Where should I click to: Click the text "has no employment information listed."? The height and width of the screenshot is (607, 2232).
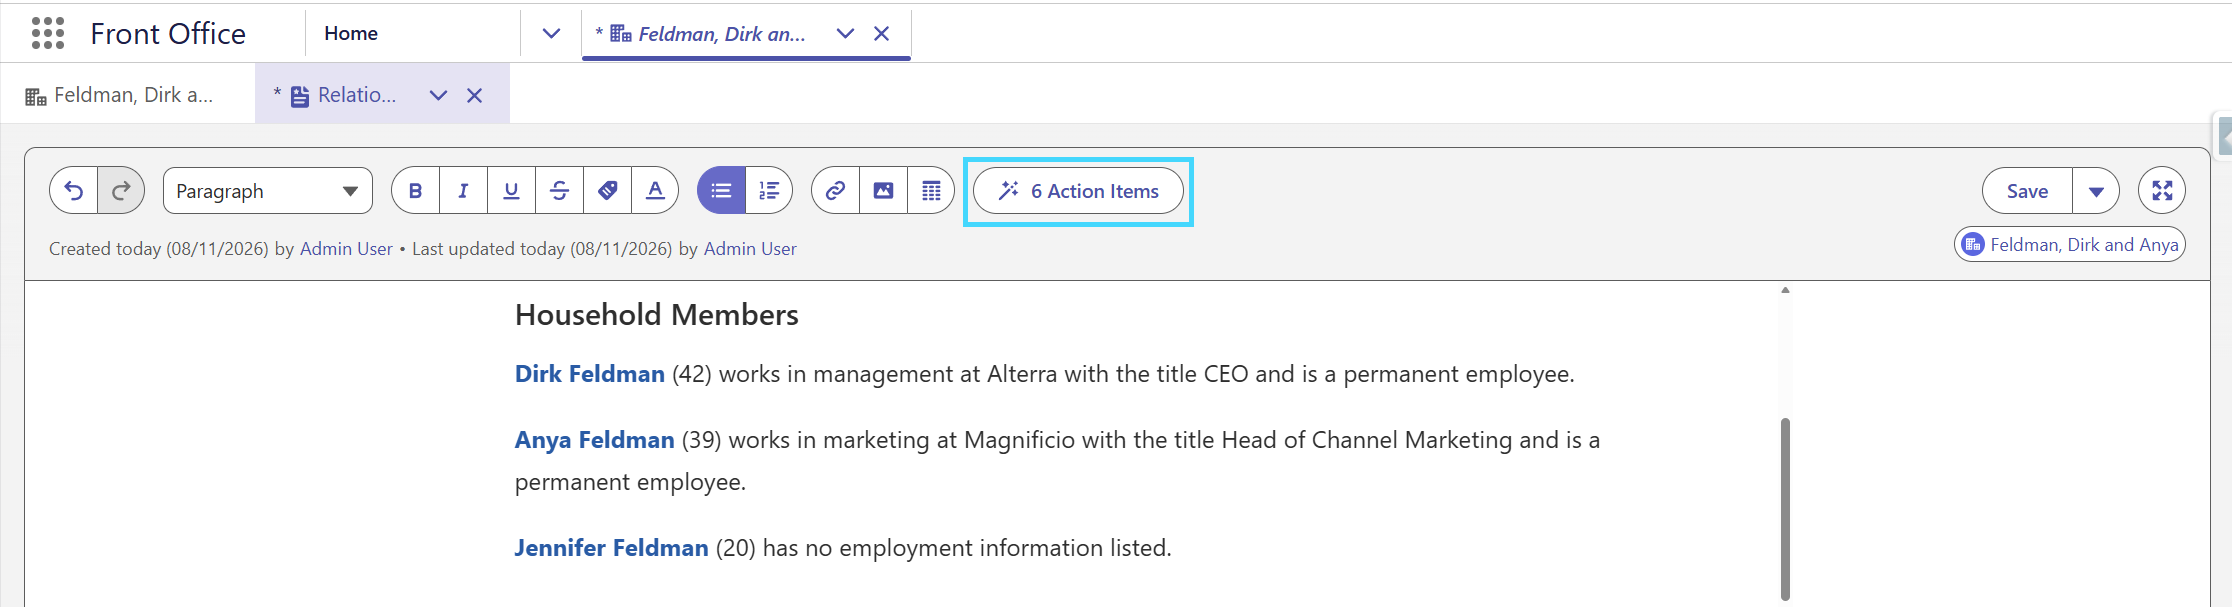tap(967, 548)
